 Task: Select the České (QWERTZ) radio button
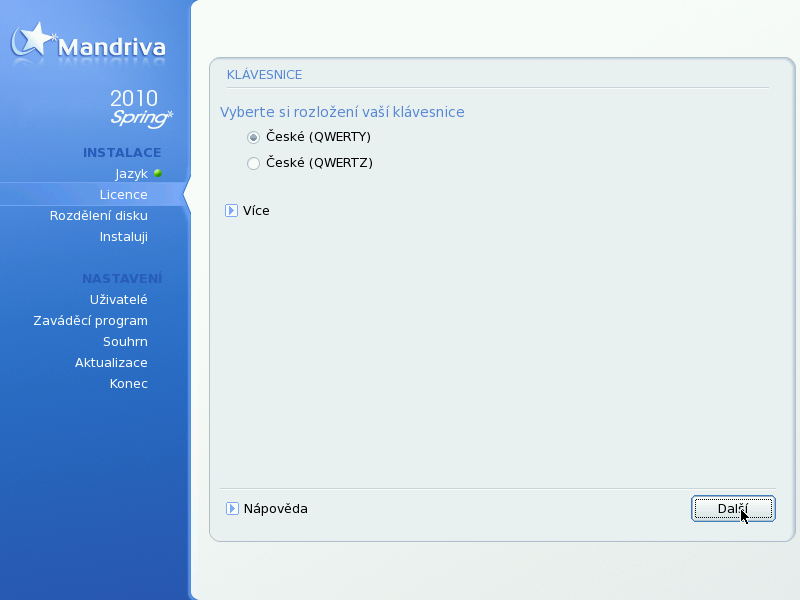253,163
